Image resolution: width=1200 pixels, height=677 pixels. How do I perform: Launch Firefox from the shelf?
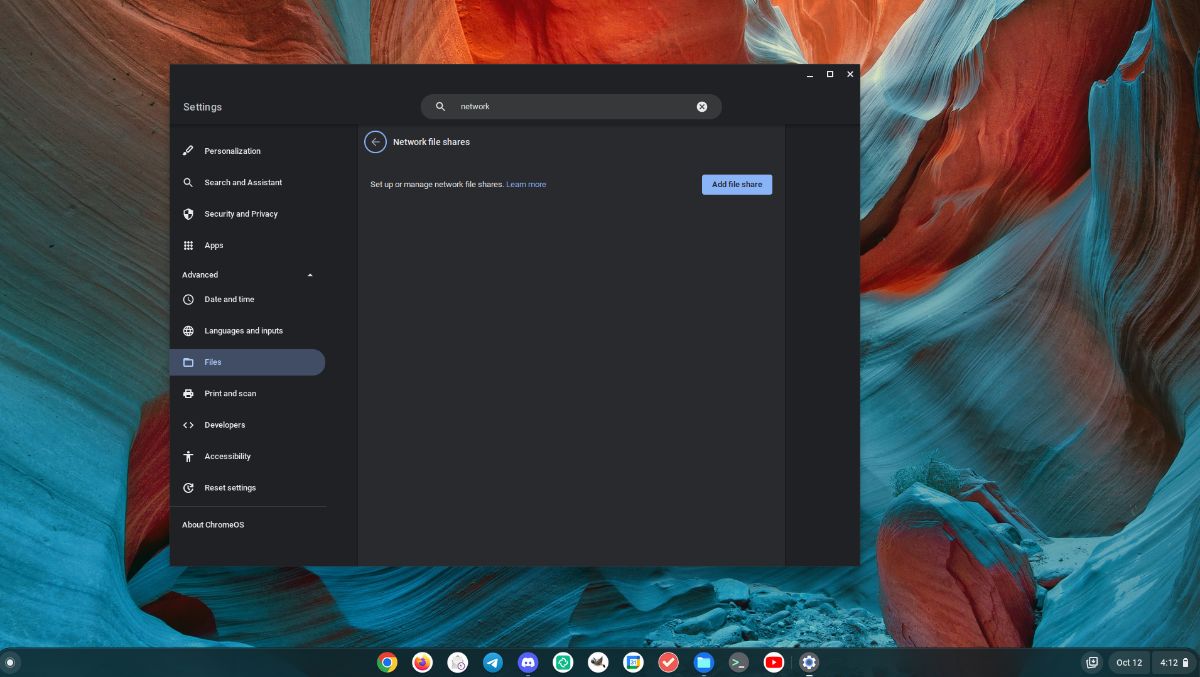pyautogui.click(x=422, y=662)
